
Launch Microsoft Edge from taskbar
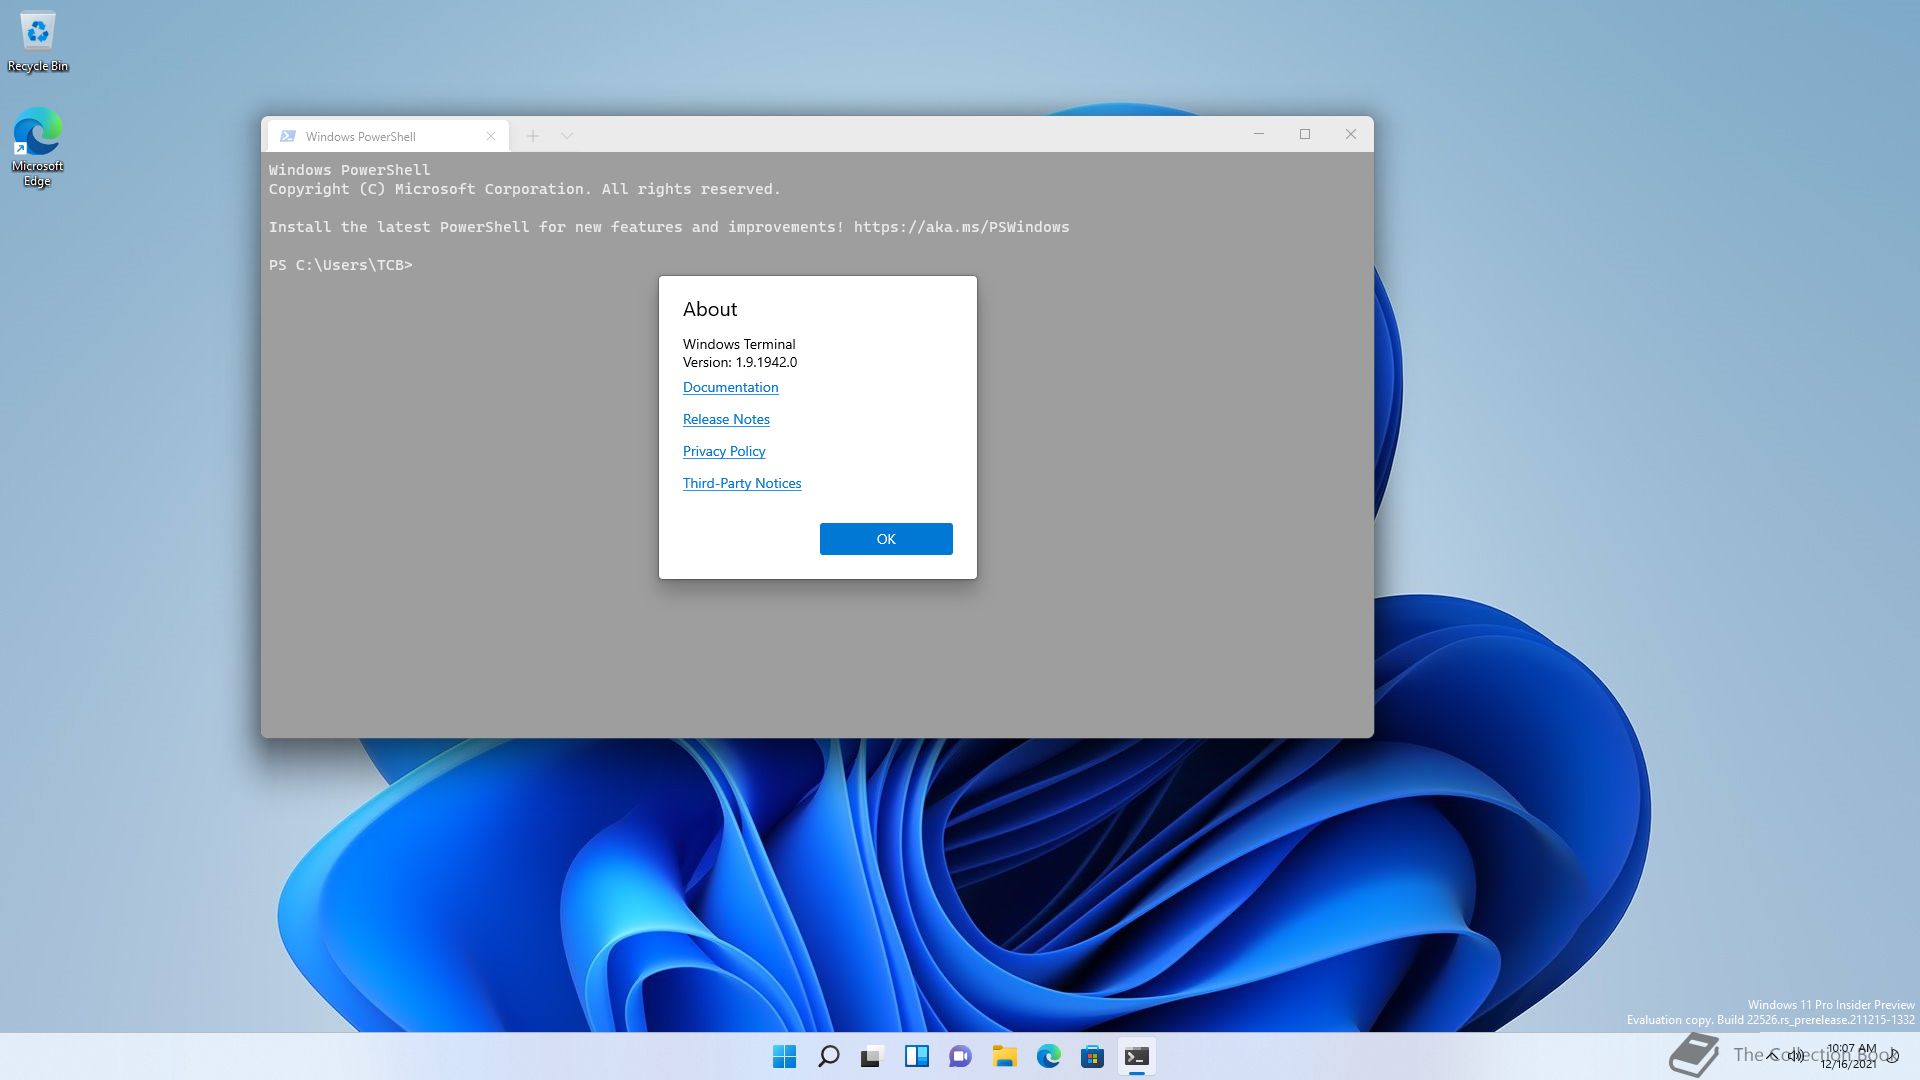(x=1049, y=1056)
